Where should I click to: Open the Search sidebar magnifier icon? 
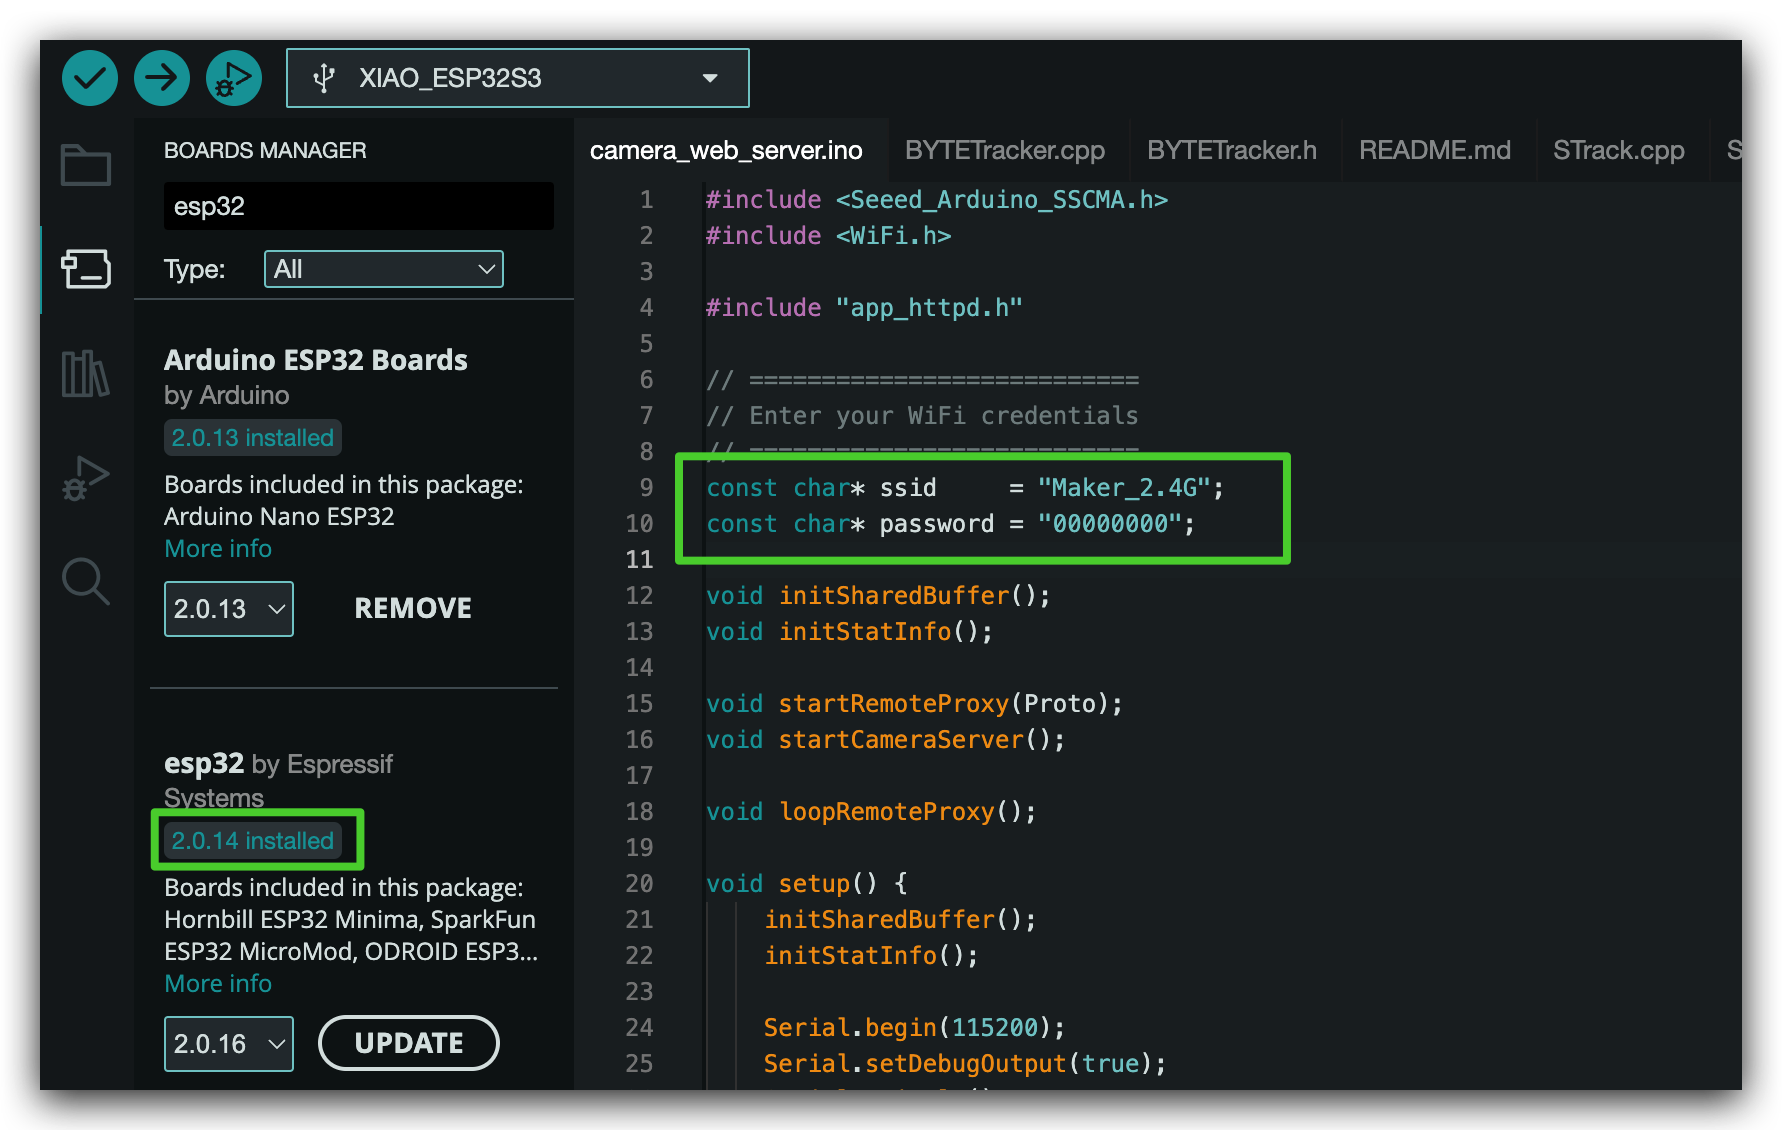tap(86, 581)
